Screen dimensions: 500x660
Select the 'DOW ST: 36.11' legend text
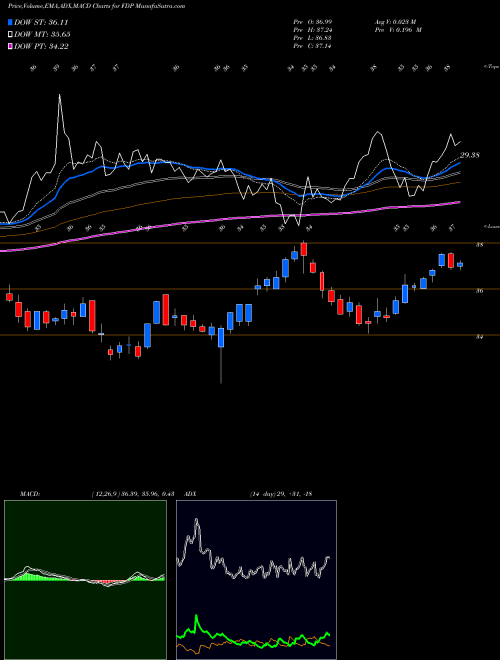pyautogui.click(x=41, y=22)
